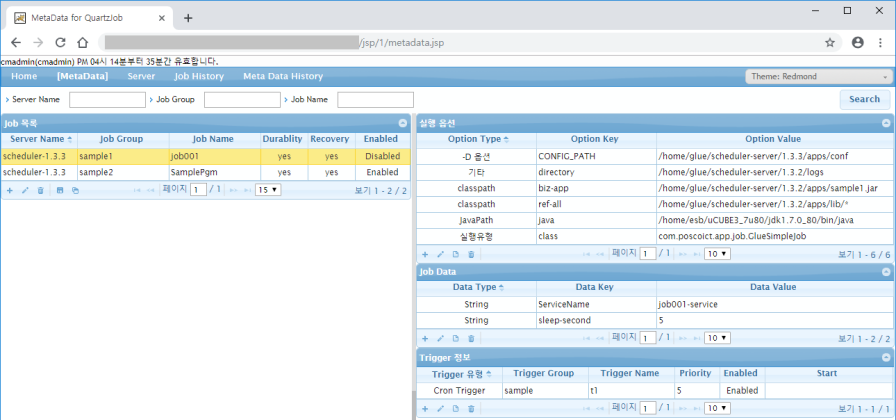Open the [MetaData] menu item
Viewport: 896px width, 420px height.
click(82, 76)
